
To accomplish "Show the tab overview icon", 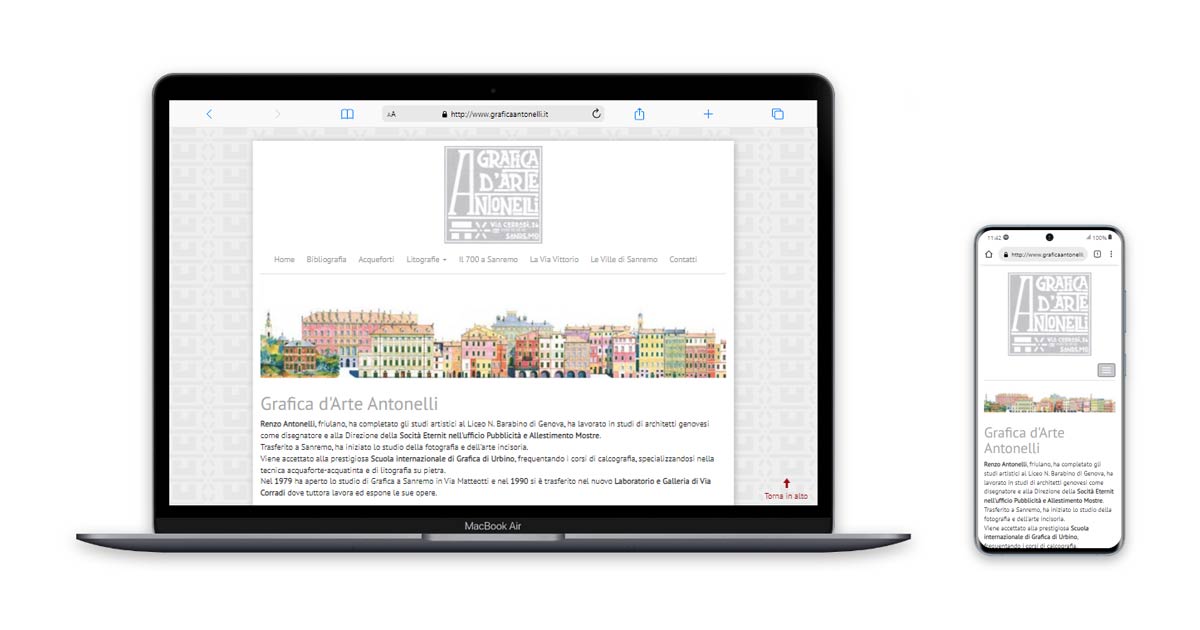I will point(777,114).
